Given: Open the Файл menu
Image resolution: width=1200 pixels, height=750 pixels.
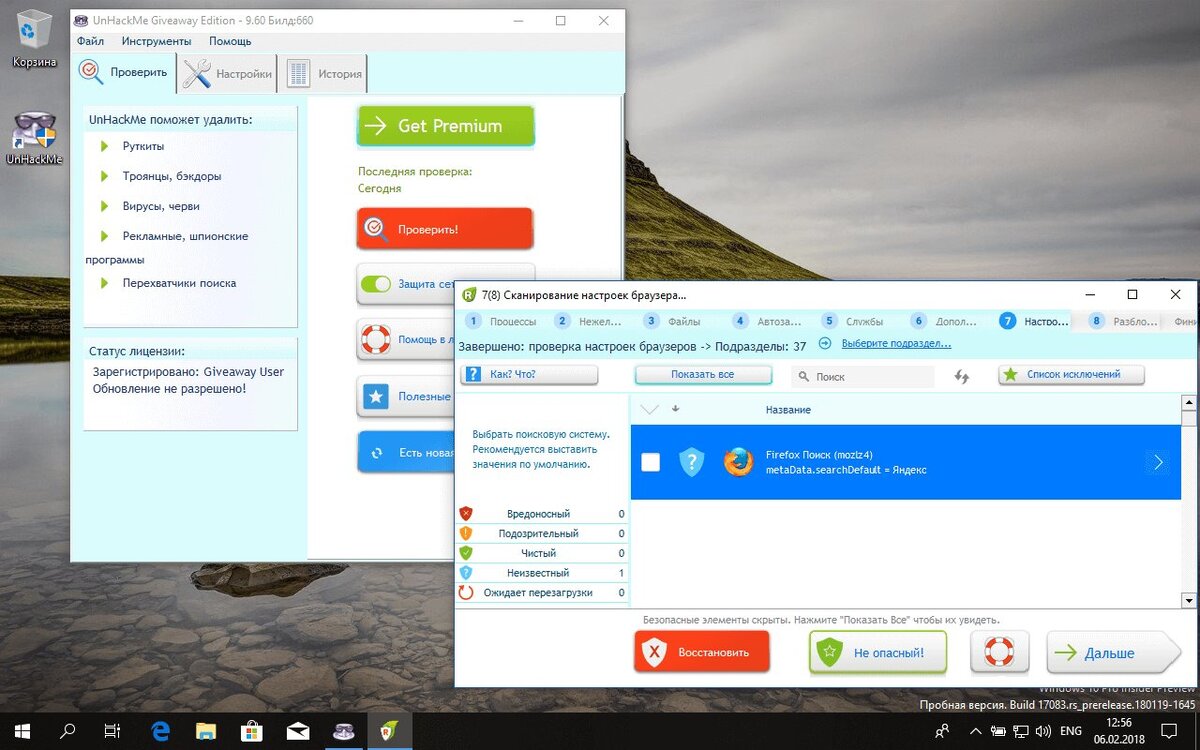Looking at the screenshot, I should [90, 41].
